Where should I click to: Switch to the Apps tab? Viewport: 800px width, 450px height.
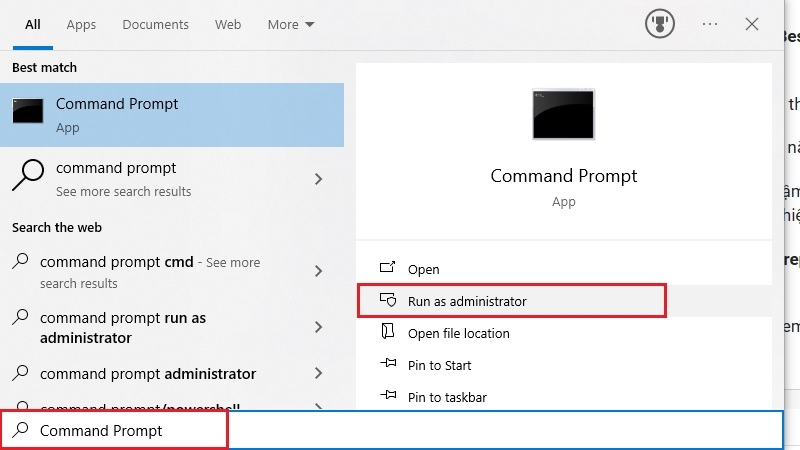click(x=81, y=24)
